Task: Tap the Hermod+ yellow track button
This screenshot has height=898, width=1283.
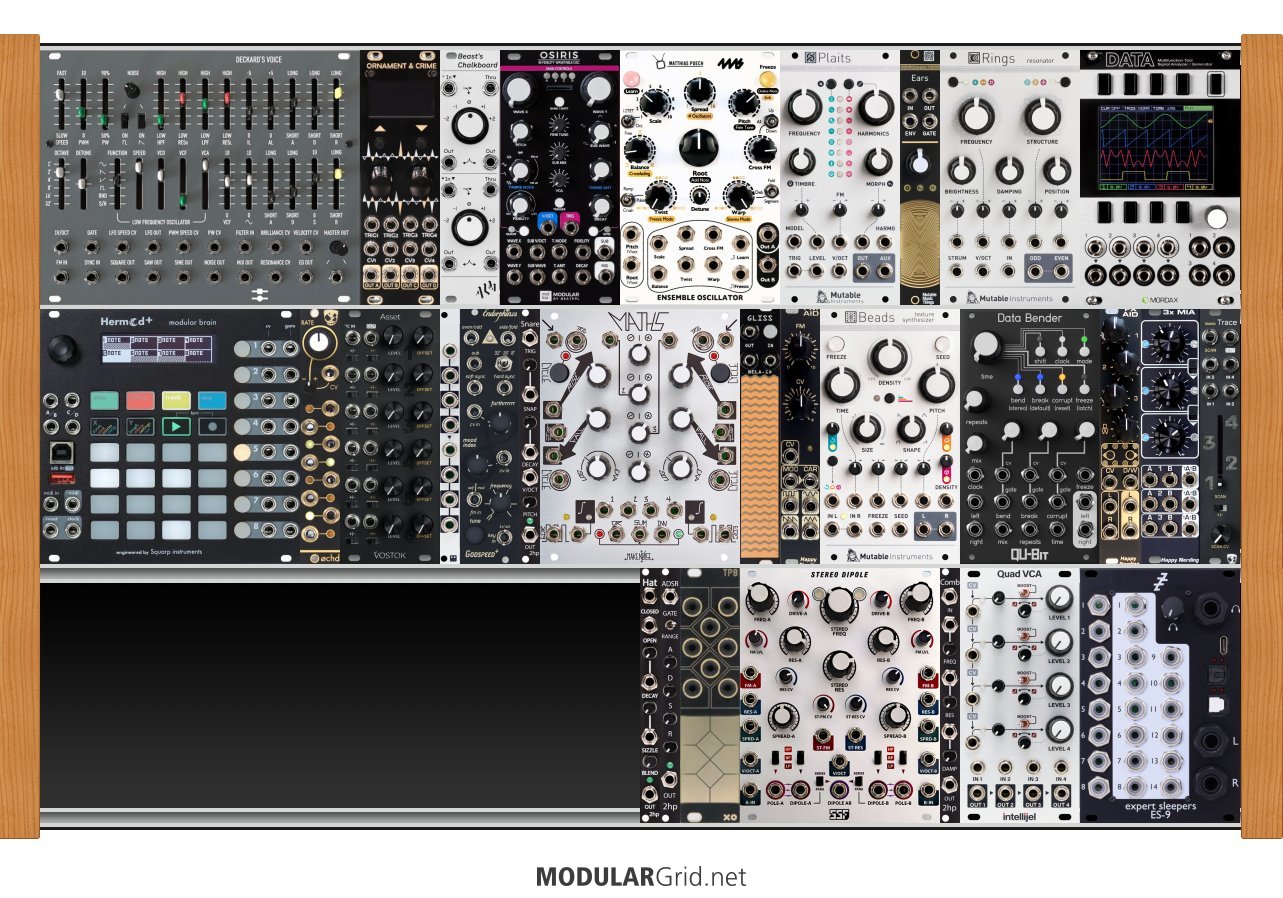Action: point(177,399)
